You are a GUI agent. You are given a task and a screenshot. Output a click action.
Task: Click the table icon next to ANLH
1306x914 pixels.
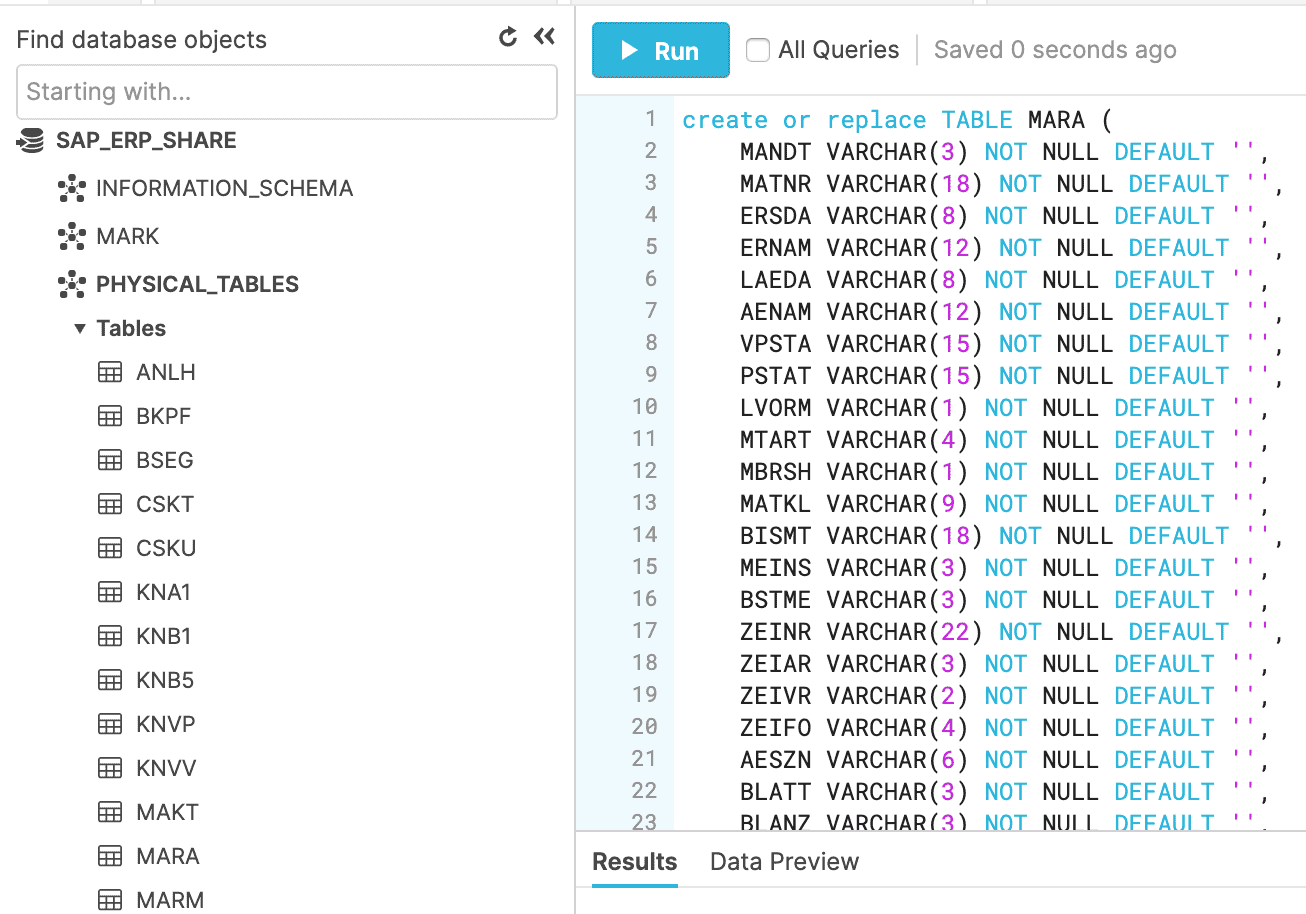110,373
